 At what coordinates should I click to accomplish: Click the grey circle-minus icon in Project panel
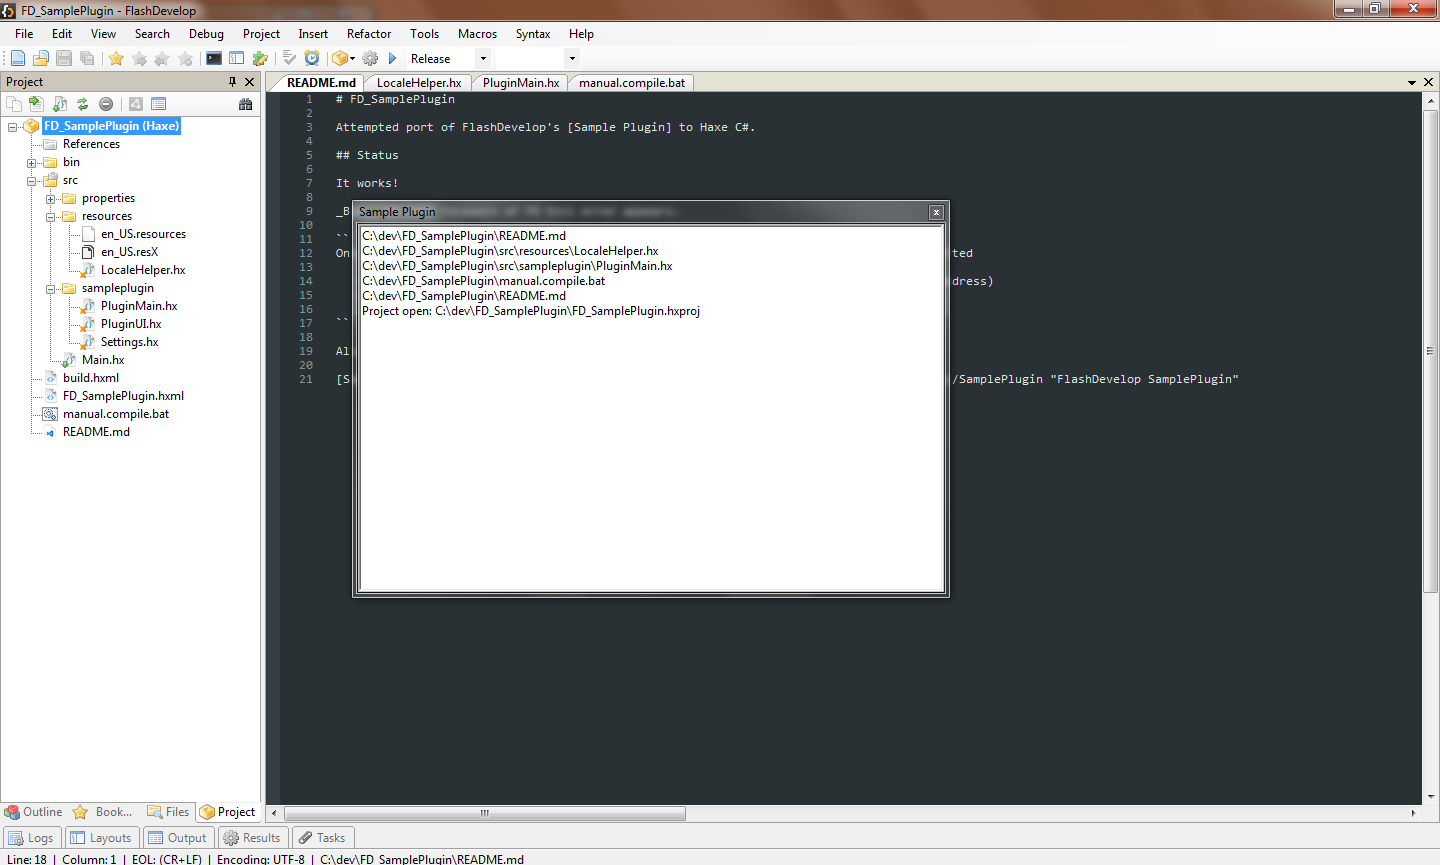pos(106,103)
